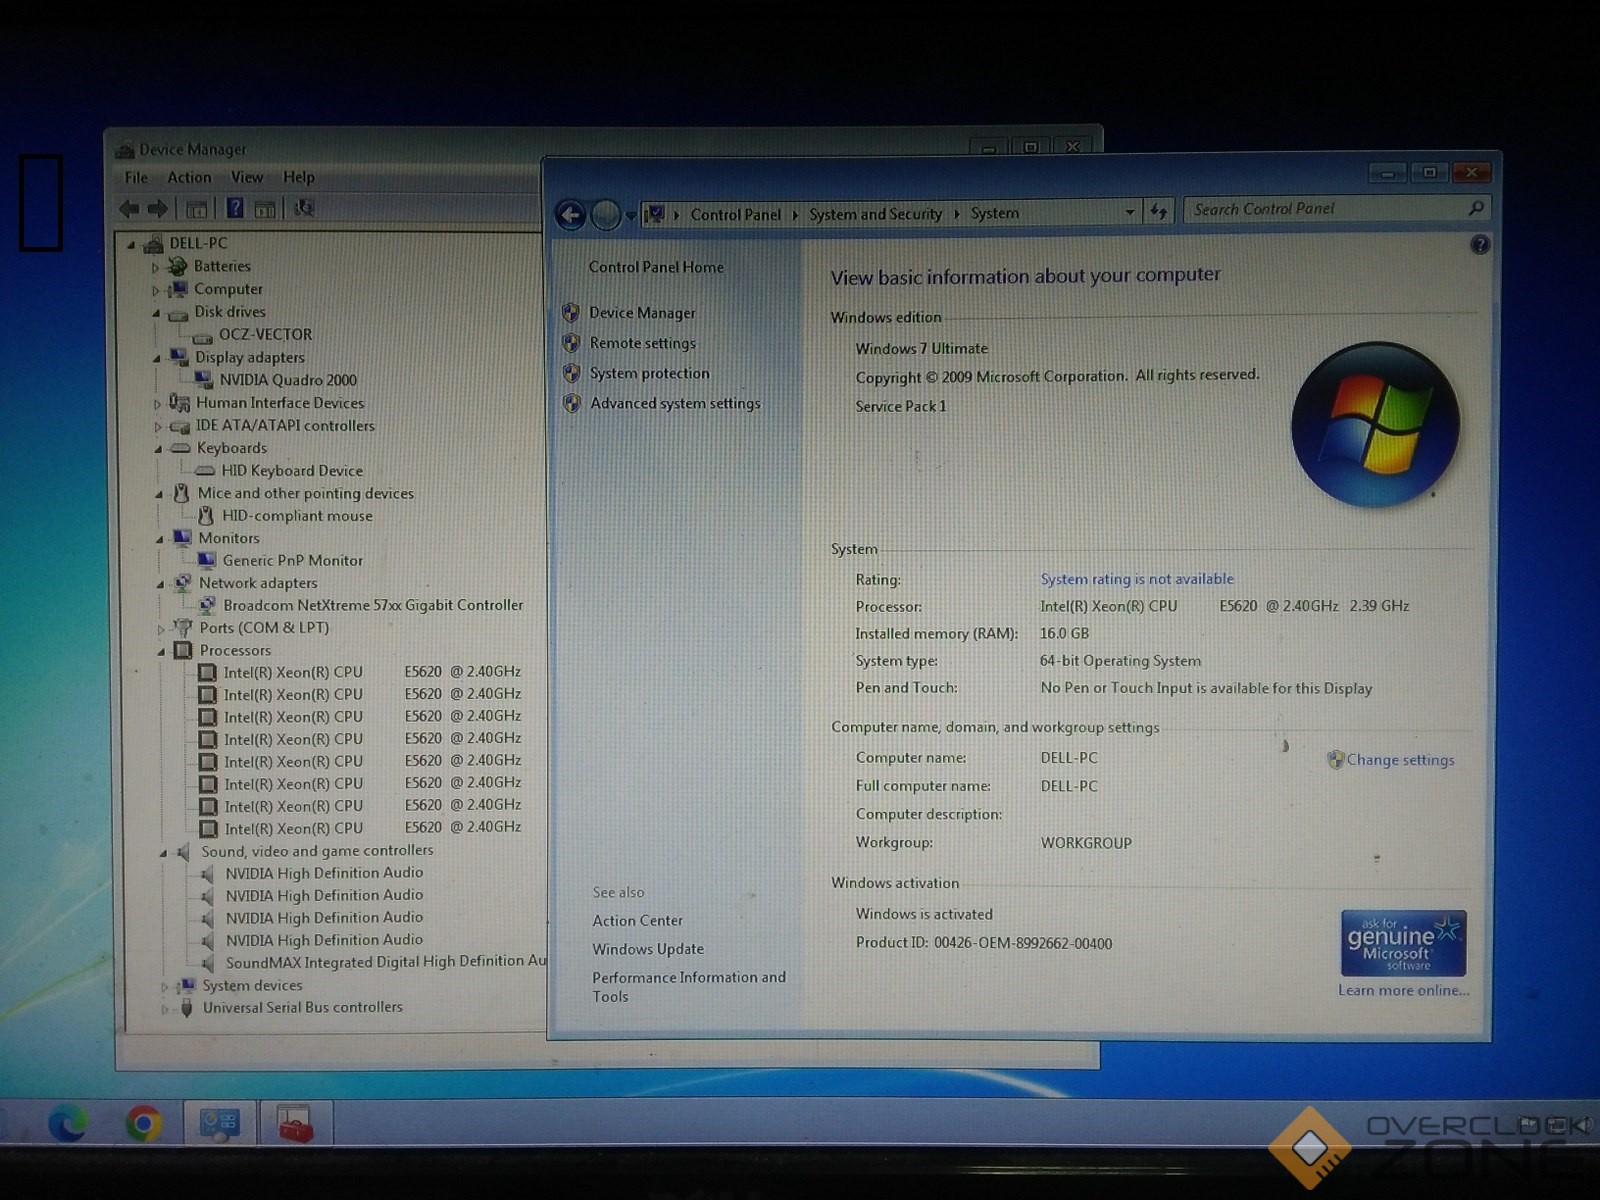Image resolution: width=1600 pixels, height=1200 pixels.
Task: Click System rating is not available link
Action: coord(1137,579)
